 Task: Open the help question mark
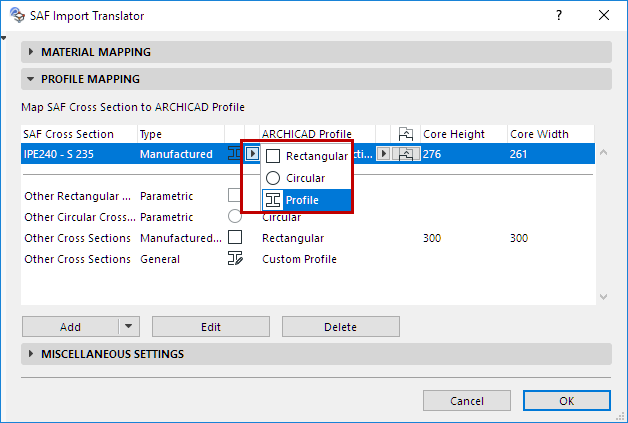559,16
